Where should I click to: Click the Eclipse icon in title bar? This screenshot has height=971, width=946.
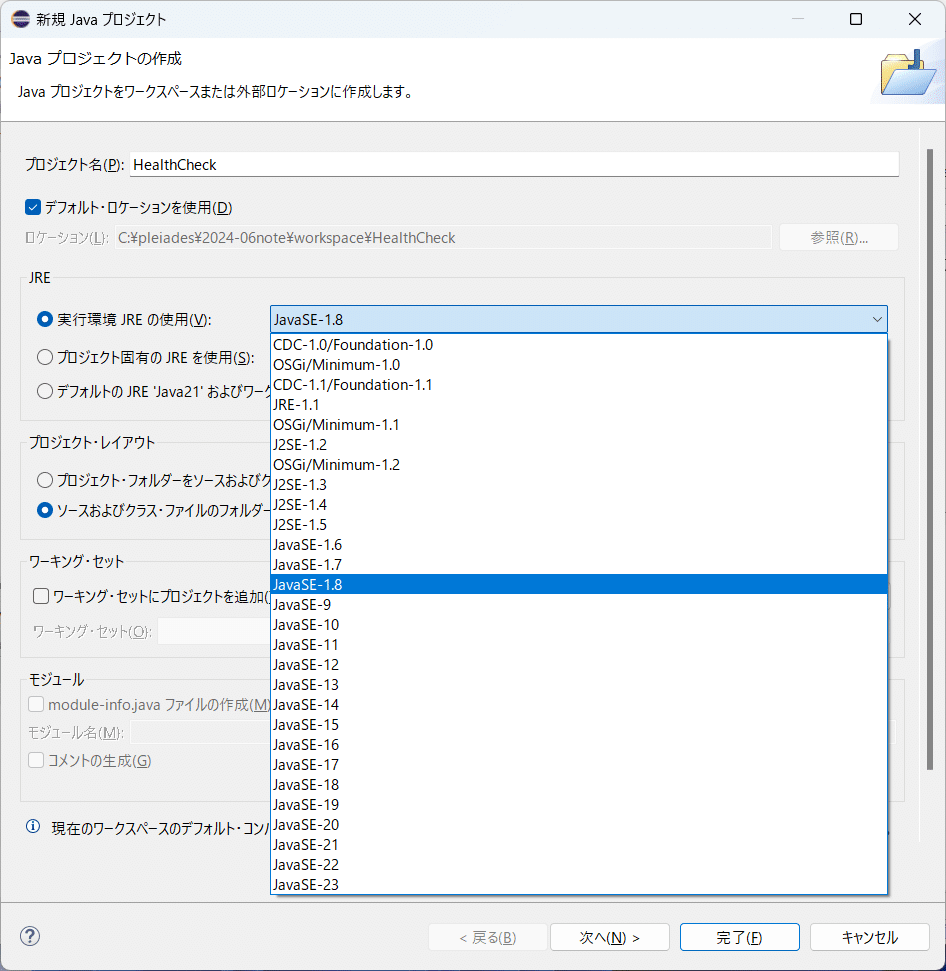coord(20,19)
